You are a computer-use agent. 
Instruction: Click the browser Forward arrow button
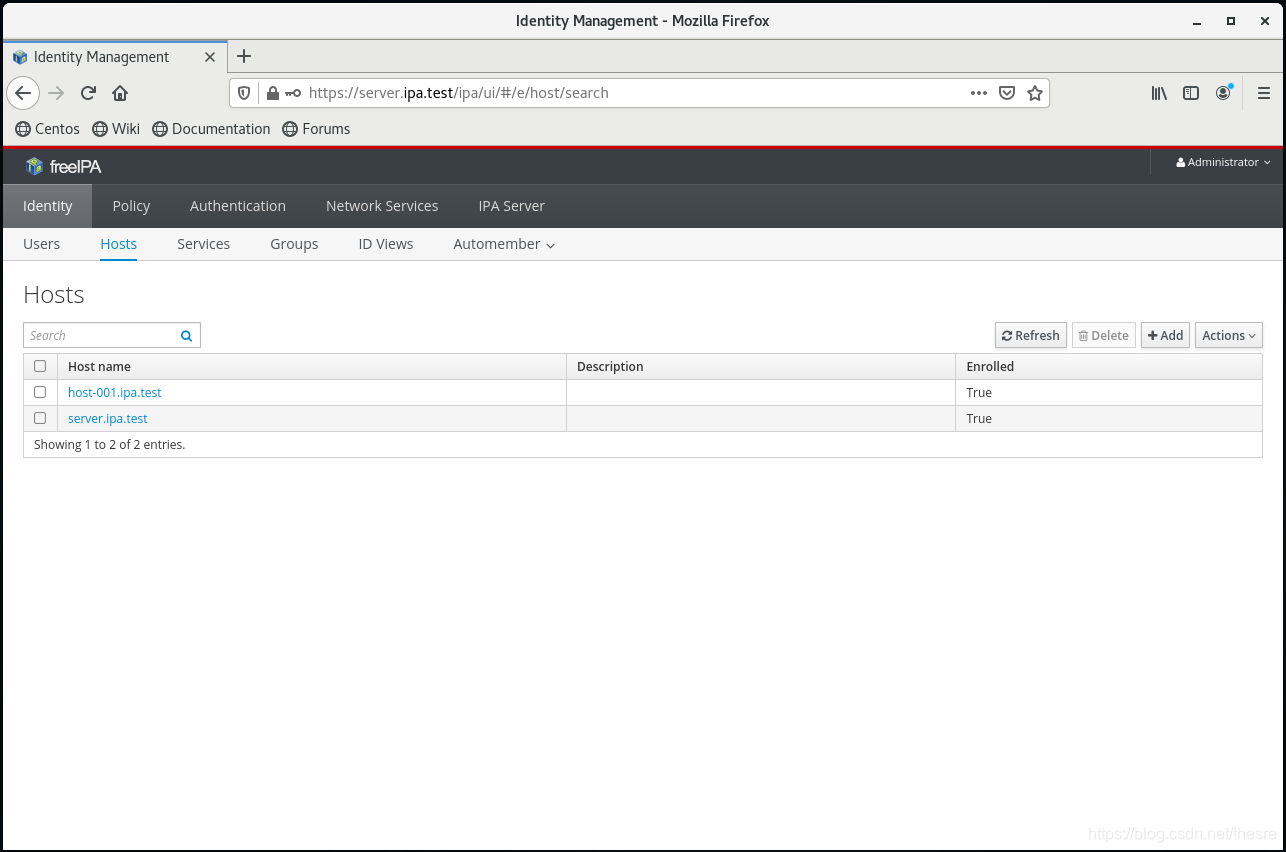[x=56, y=93]
